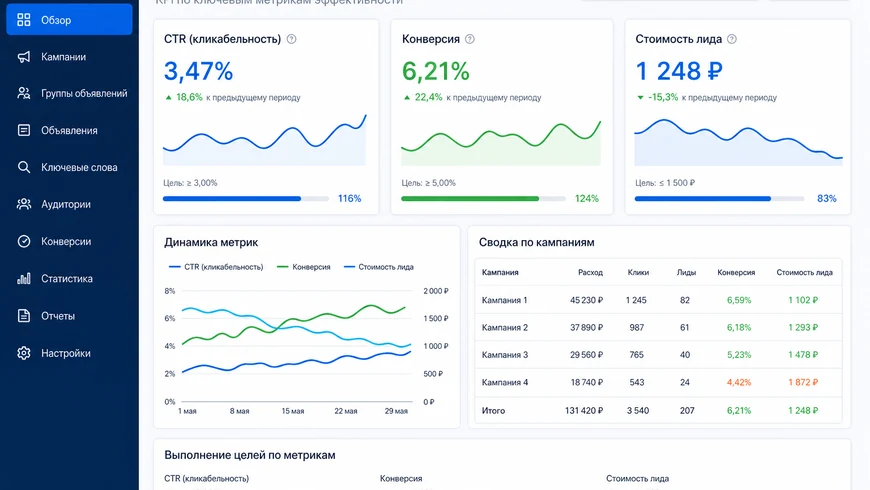Click the Отчеты file icon

[x=24, y=316]
